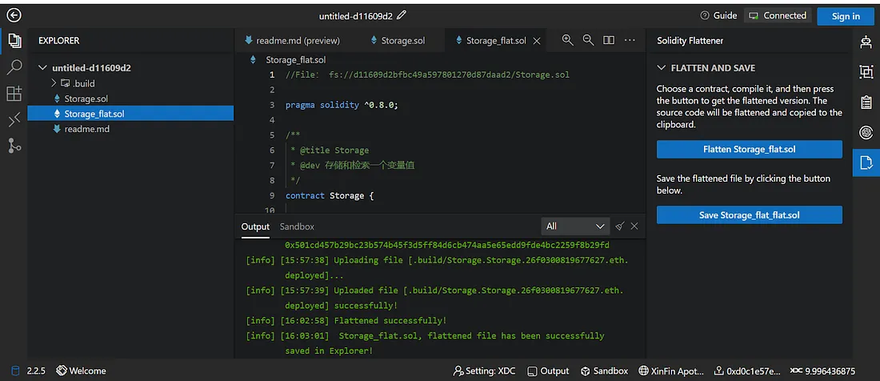The width and height of the screenshot is (880, 381).
Task: Zoom out the editor view
Action: tap(588, 40)
